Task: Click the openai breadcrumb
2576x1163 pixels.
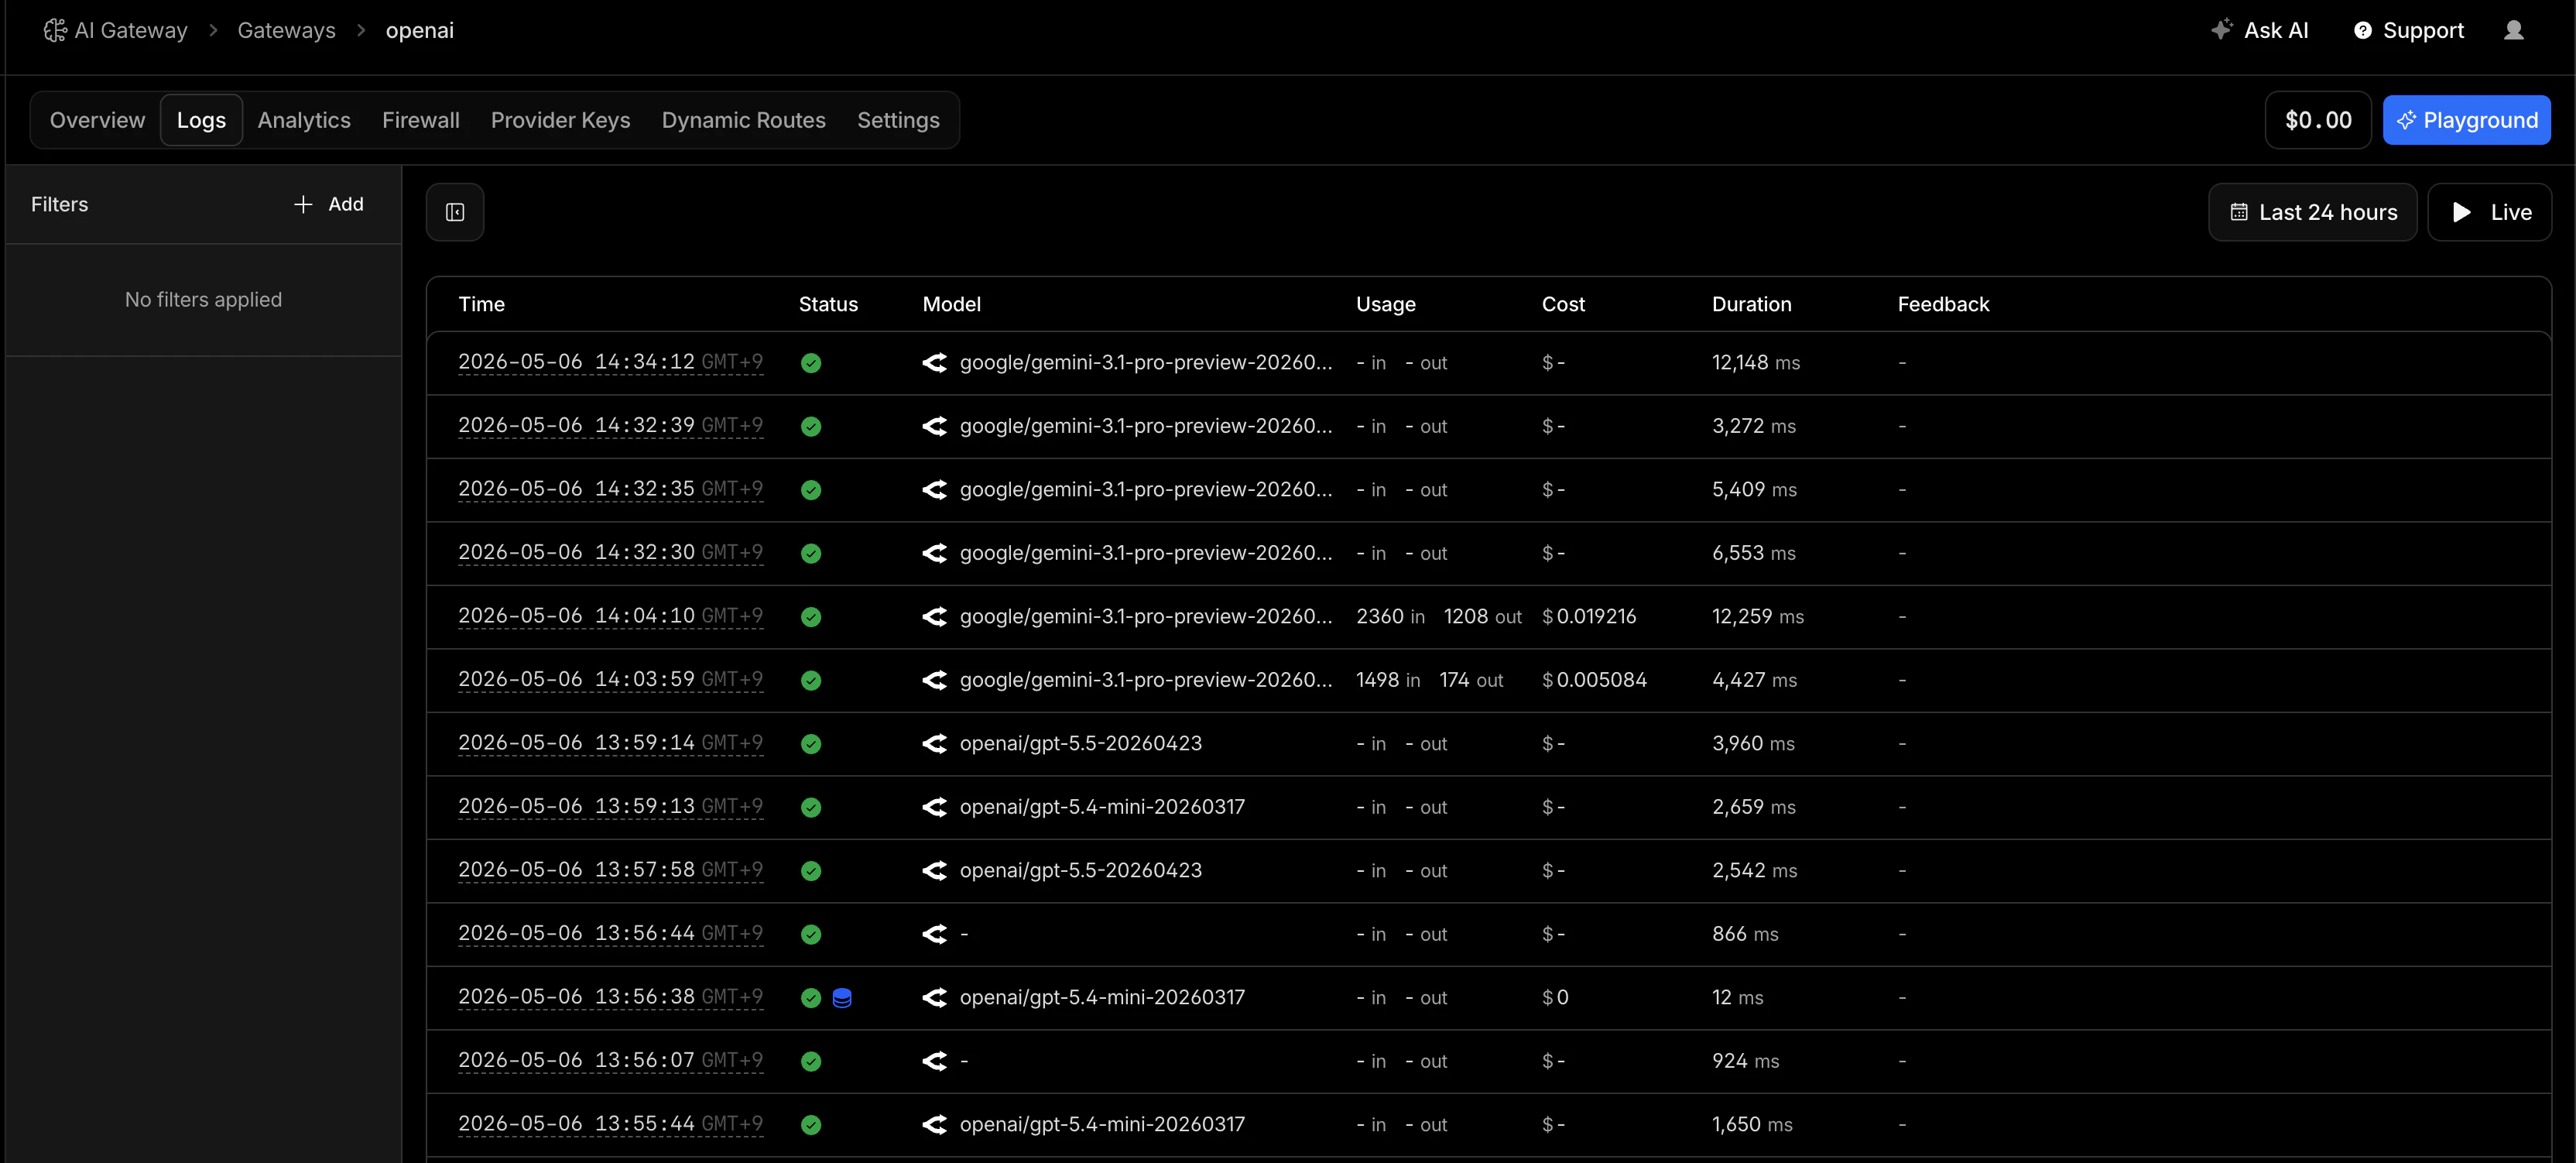Action: click(x=420, y=30)
